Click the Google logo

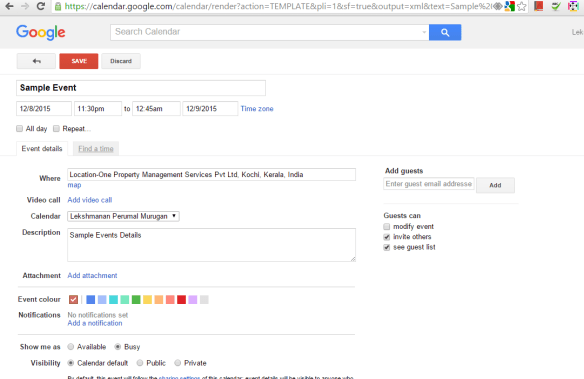point(41,32)
